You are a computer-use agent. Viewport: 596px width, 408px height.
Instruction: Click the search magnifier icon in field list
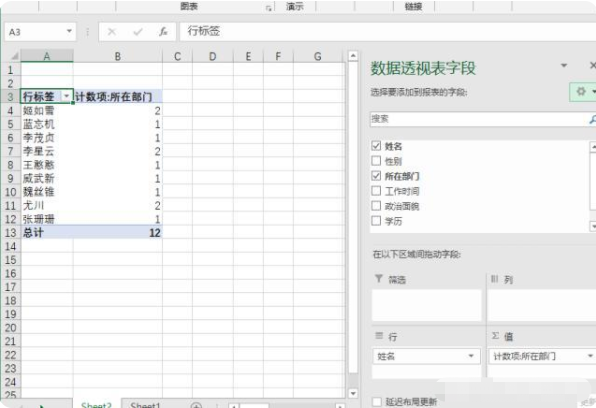(593, 119)
